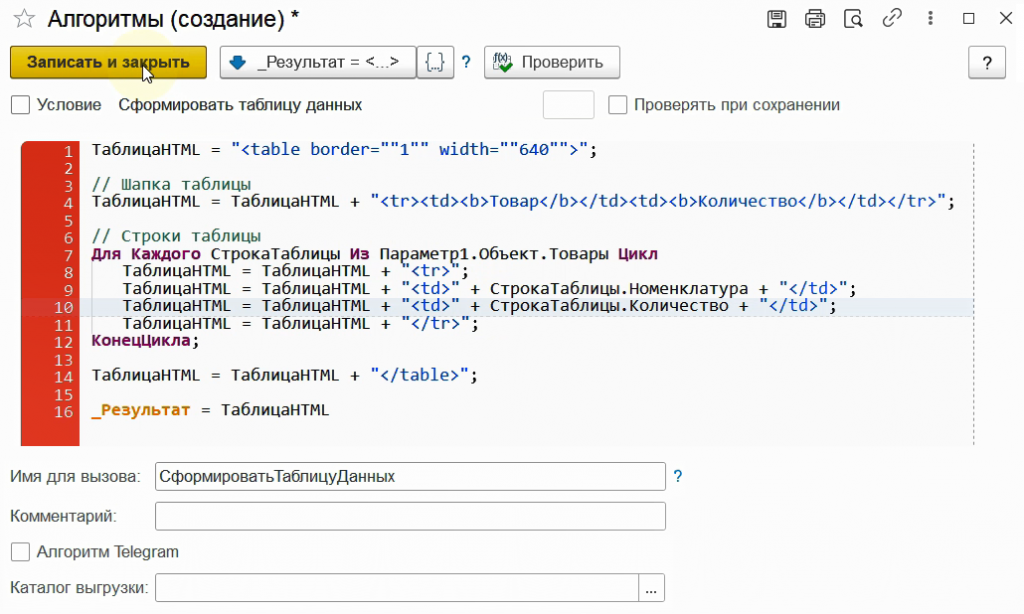Screen dimensions: 1024x614
Task: Enable the Алгоритм Telegram checkbox
Action: pos(20,552)
